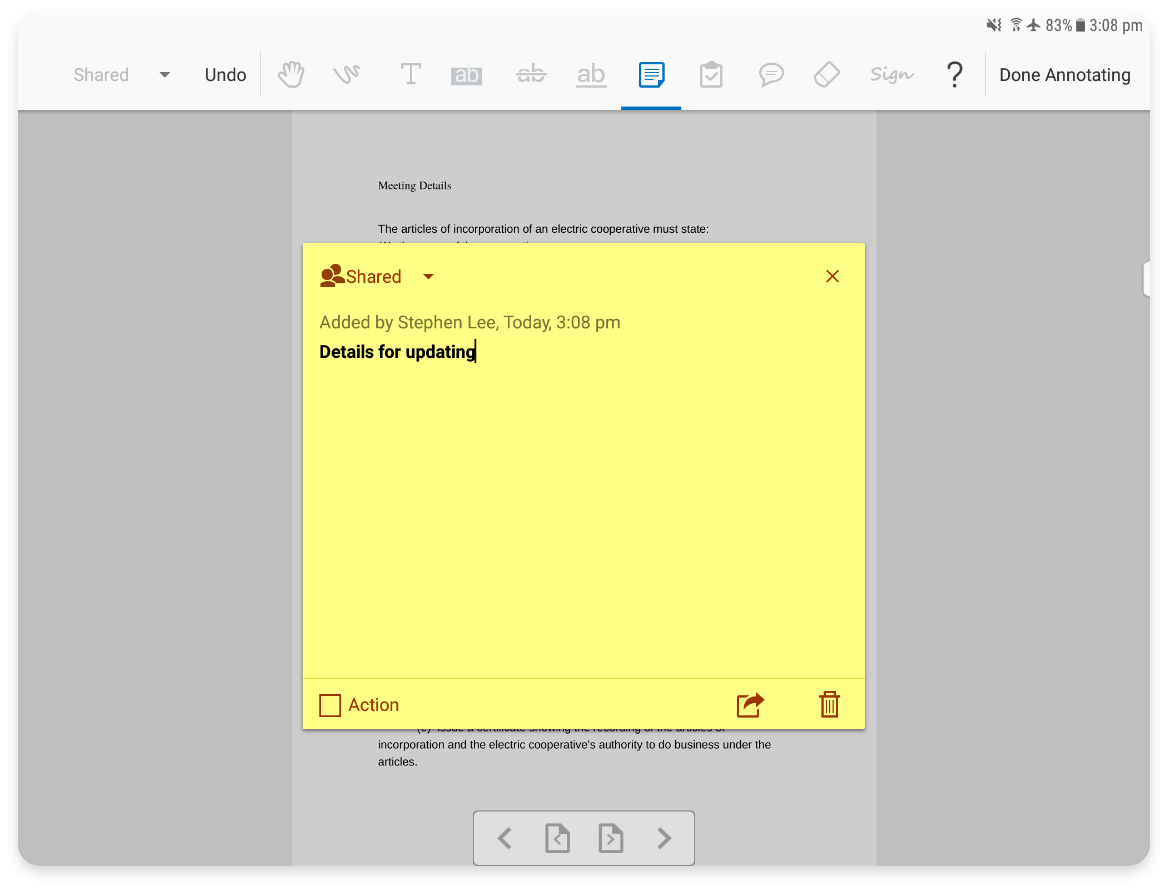Check the Action checkbox on note
1168x890 pixels.
330,705
